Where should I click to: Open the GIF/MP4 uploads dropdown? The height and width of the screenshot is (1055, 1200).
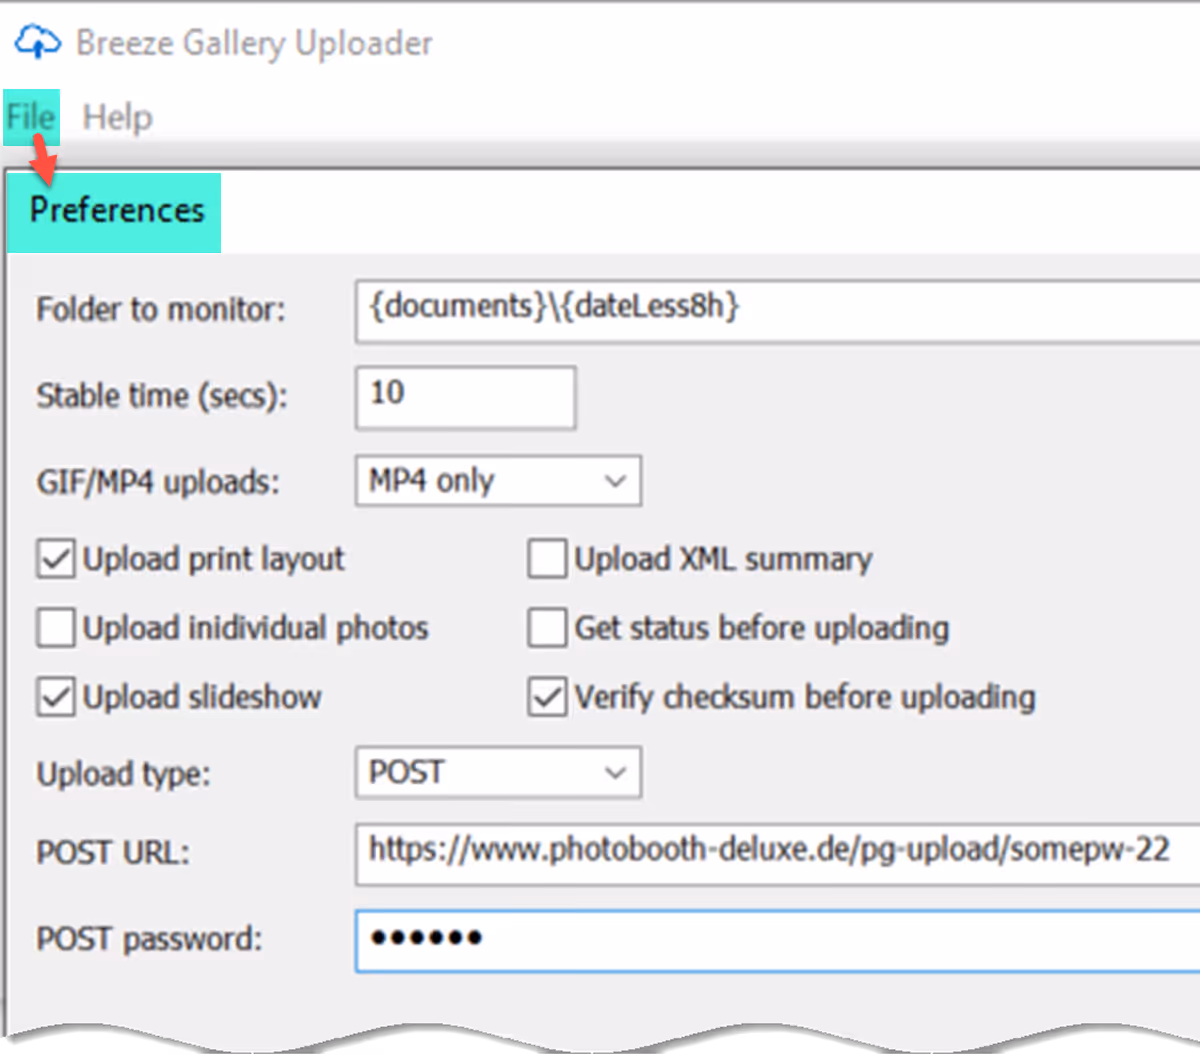click(x=498, y=481)
